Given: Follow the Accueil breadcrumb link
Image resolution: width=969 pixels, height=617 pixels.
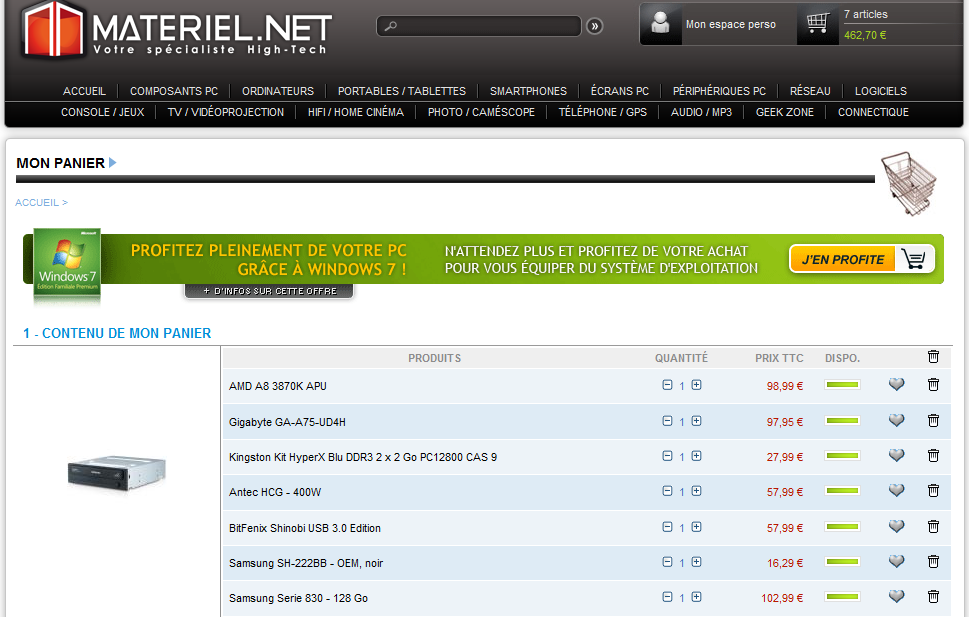Looking at the screenshot, I should pyautogui.click(x=37, y=203).
